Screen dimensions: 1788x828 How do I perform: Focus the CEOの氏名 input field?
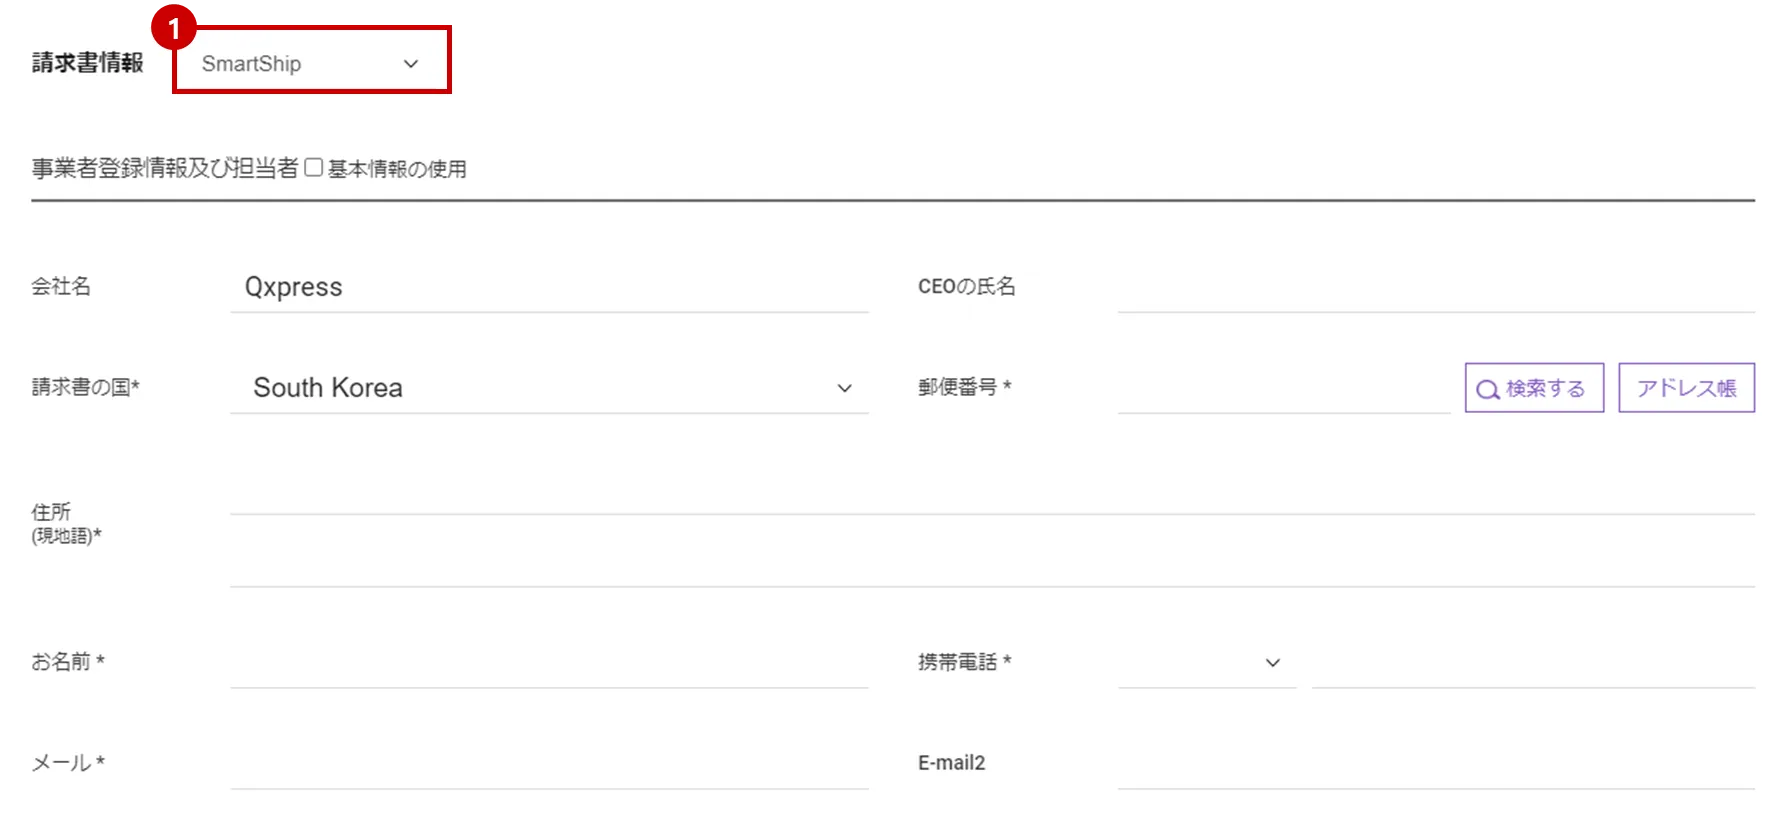point(1435,288)
